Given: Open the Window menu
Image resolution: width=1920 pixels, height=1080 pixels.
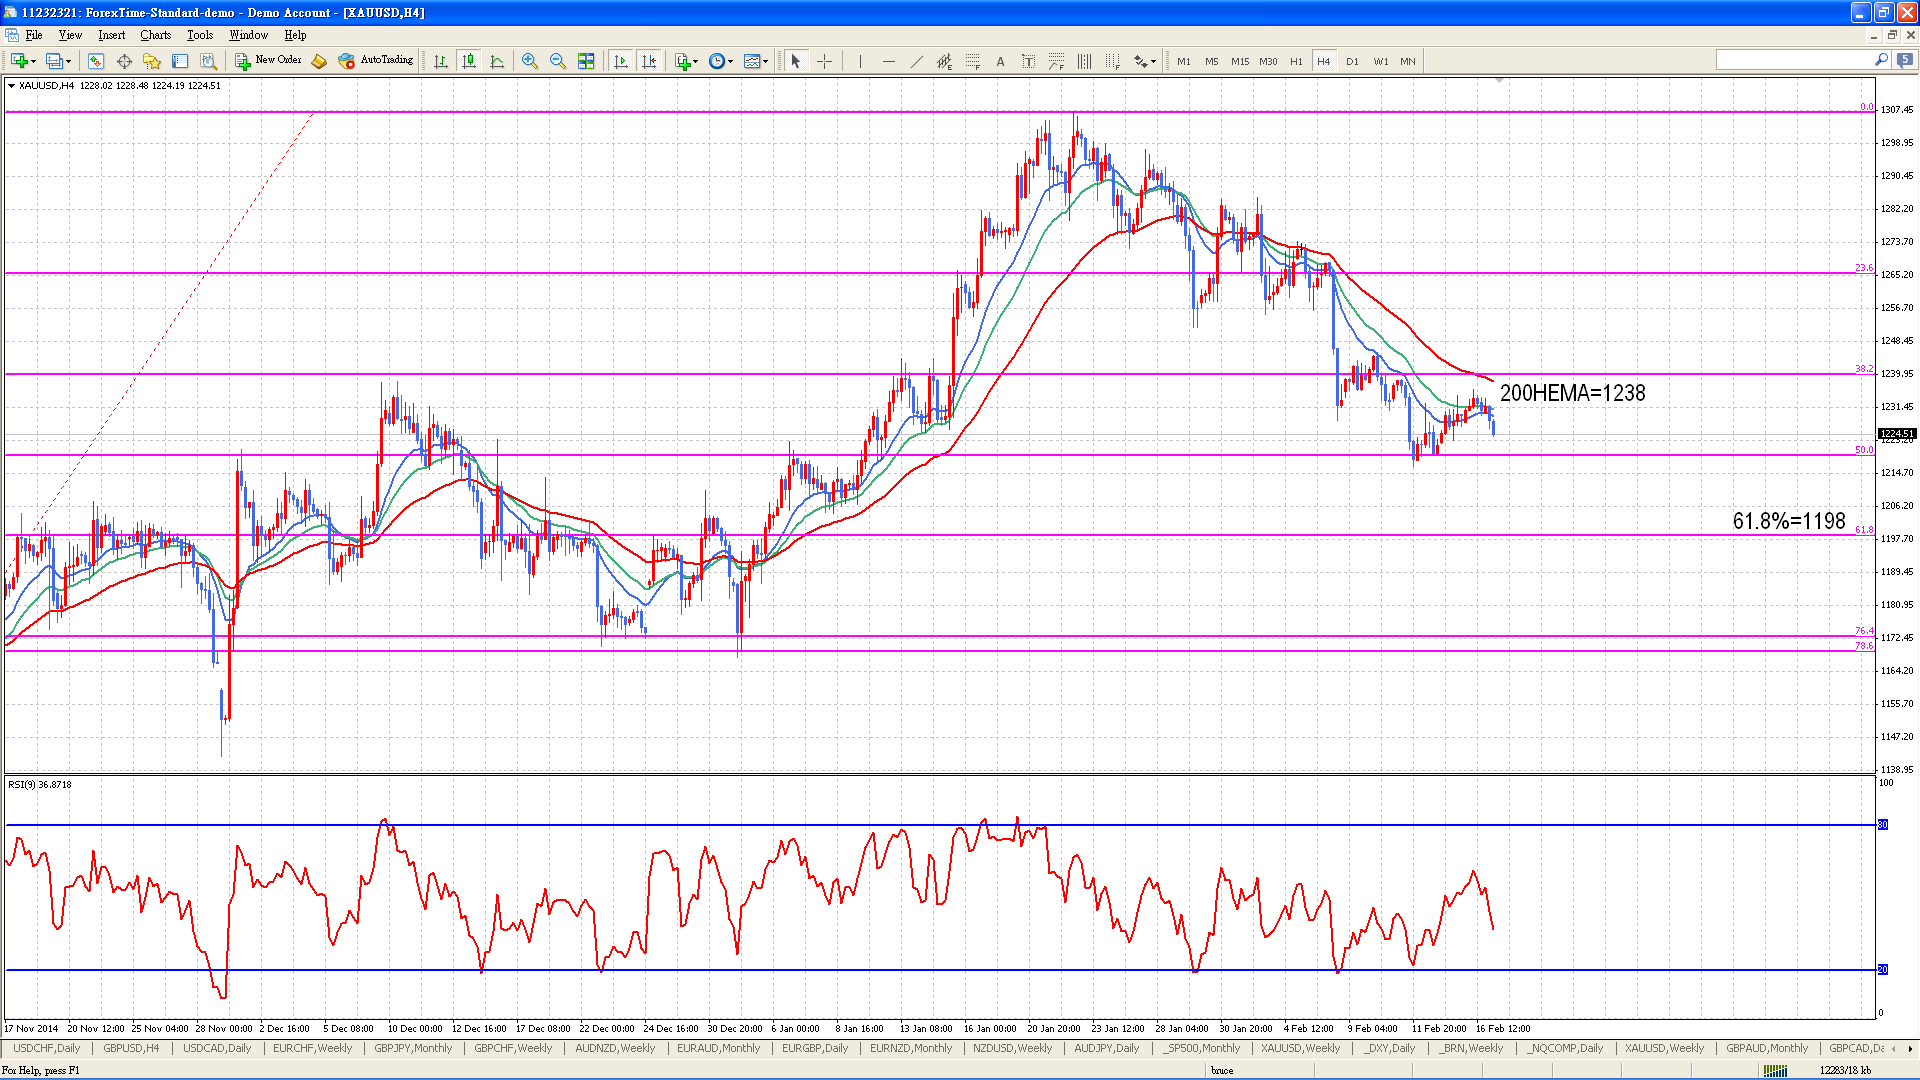Looking at the screenshot, I should pyautogui.click(x=248, y=35).
